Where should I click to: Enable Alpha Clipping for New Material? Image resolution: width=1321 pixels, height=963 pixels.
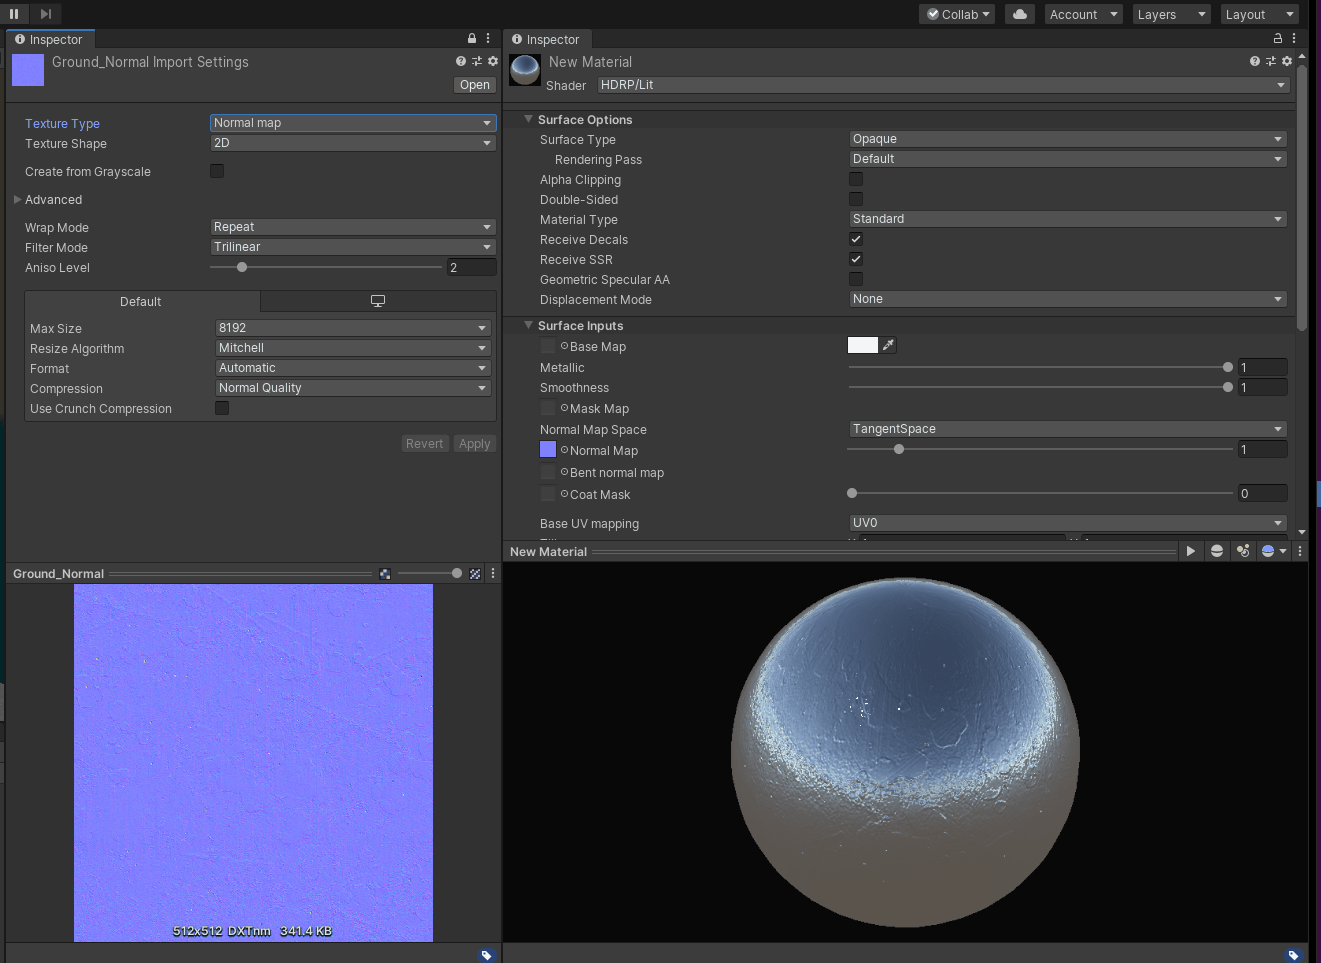click(856, 179)
